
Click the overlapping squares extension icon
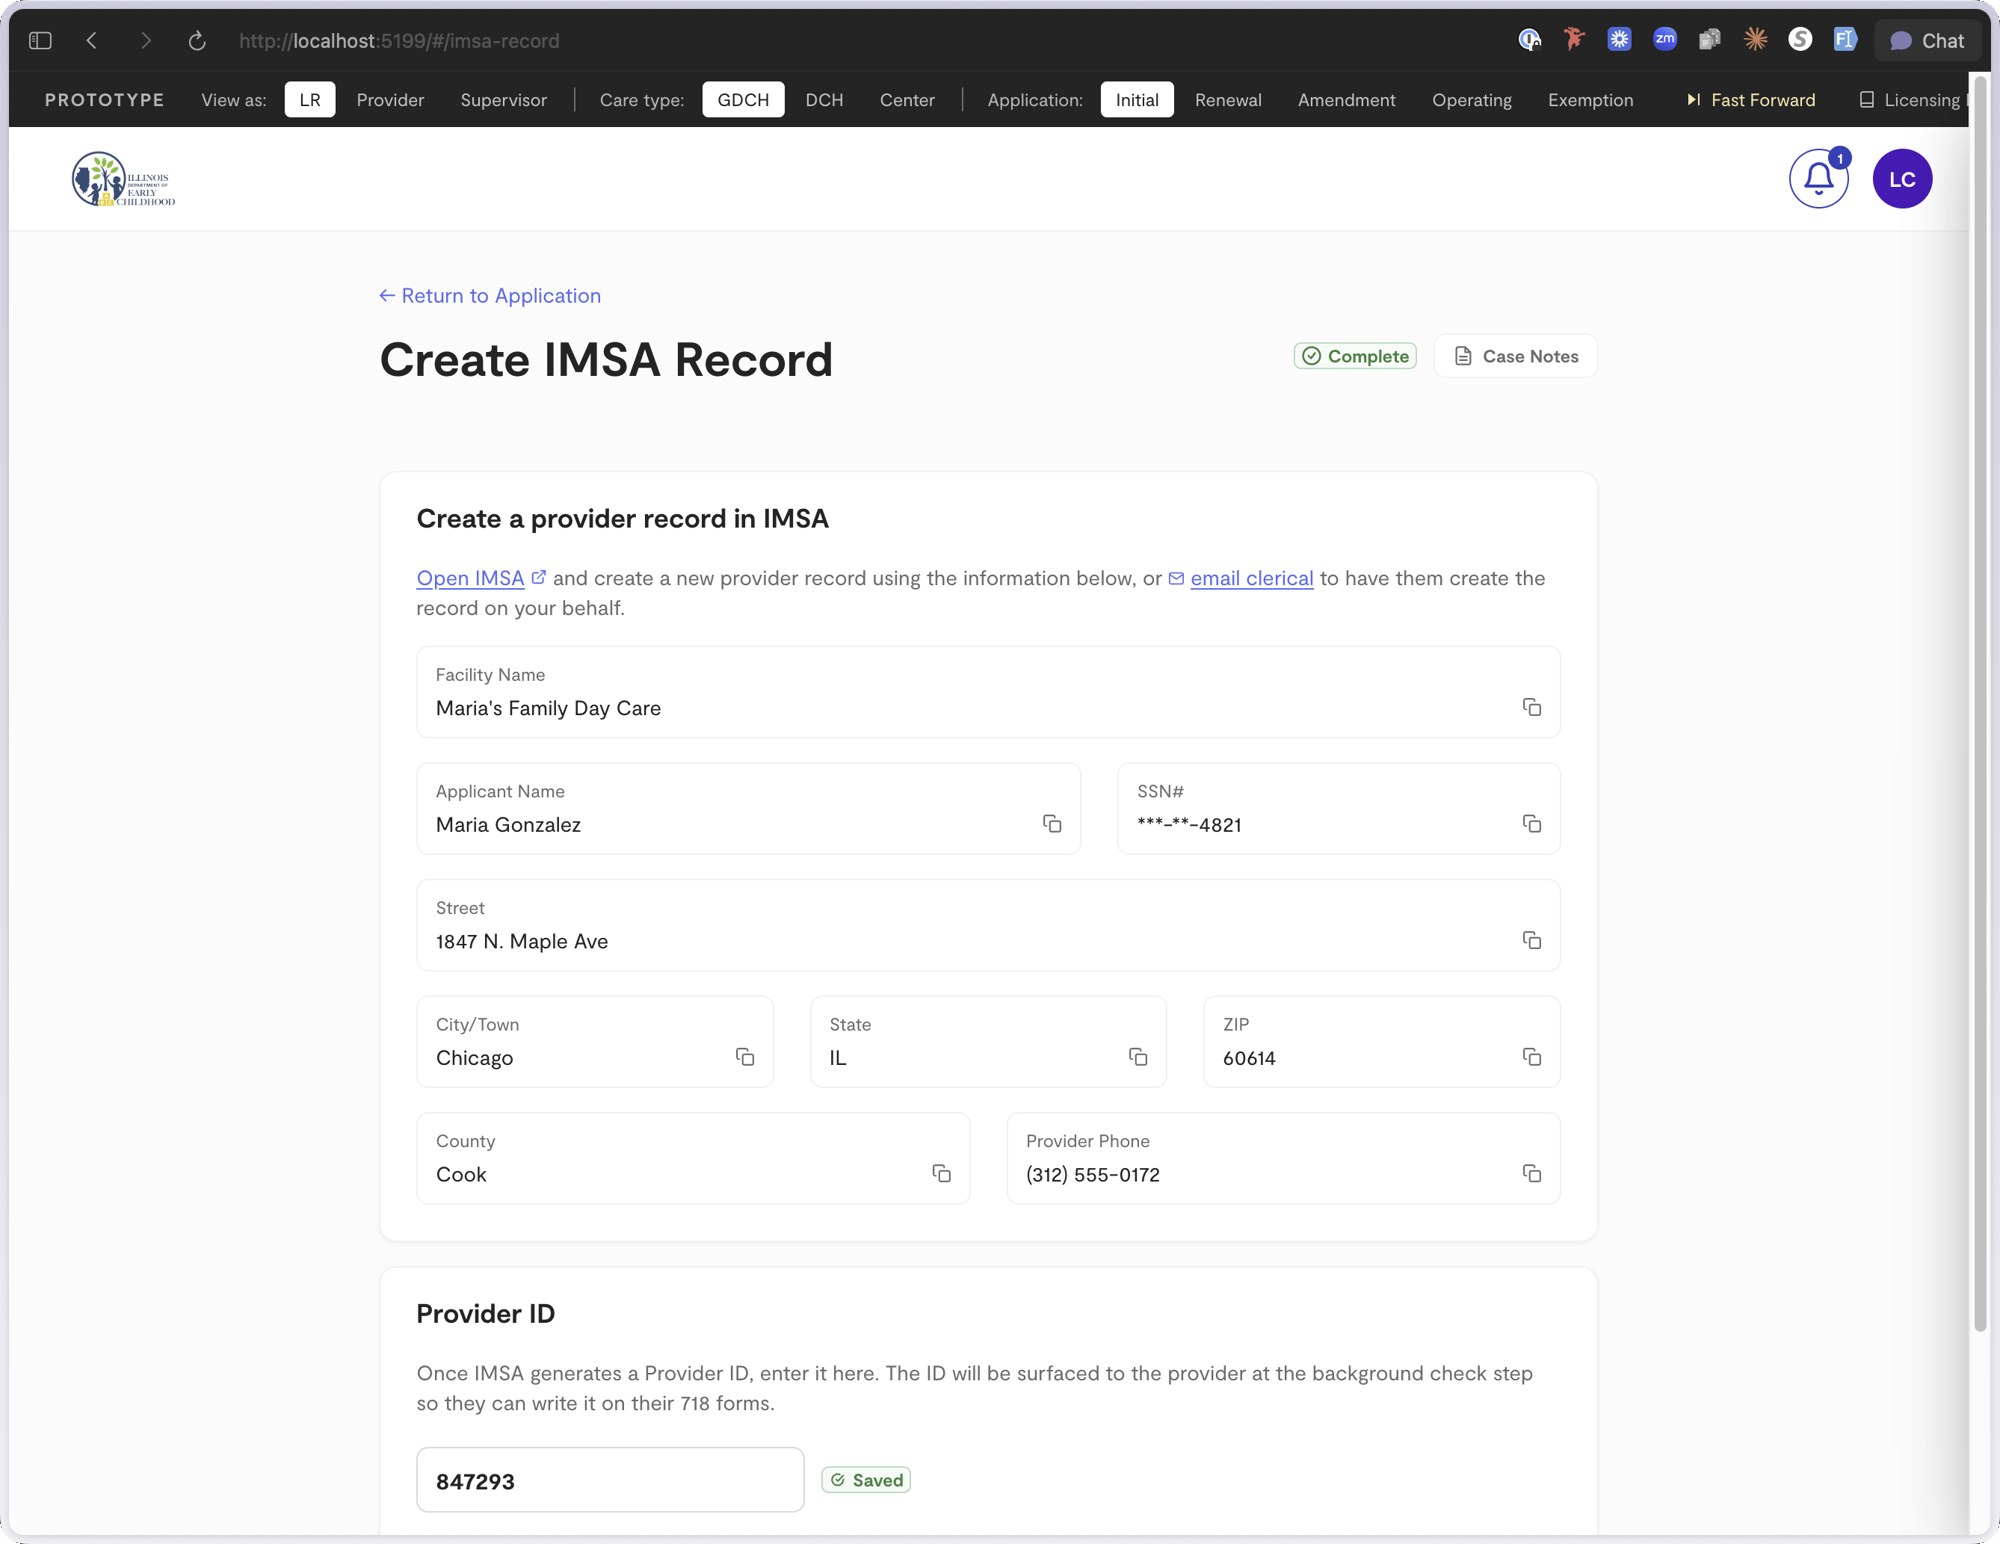pyautogui.click(x=1709, y=40)
